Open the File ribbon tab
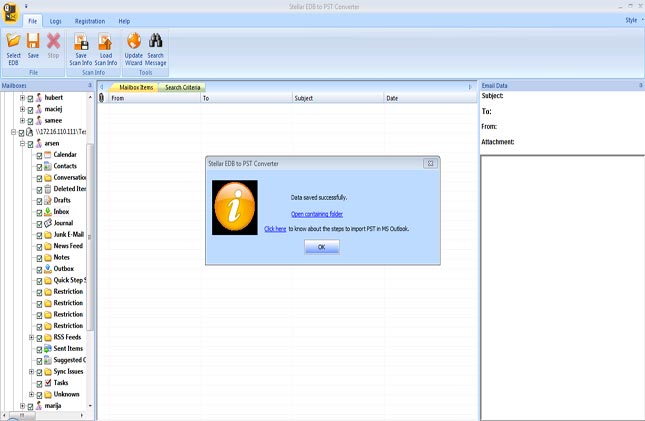This screenshot has width=645, height=421. coord(32,21)
